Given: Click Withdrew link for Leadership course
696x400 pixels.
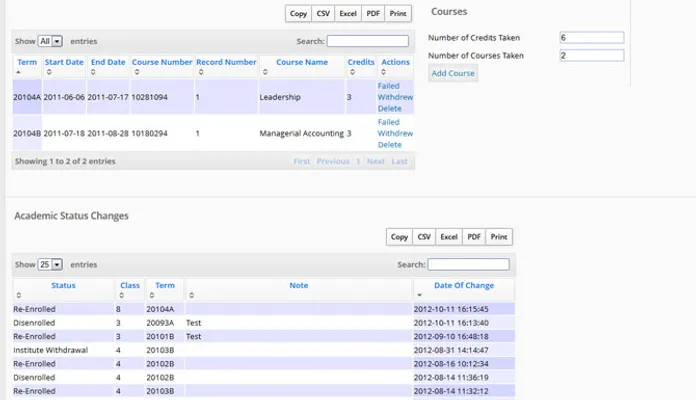Looking at the screenshot, I should (x=395, y=97).
